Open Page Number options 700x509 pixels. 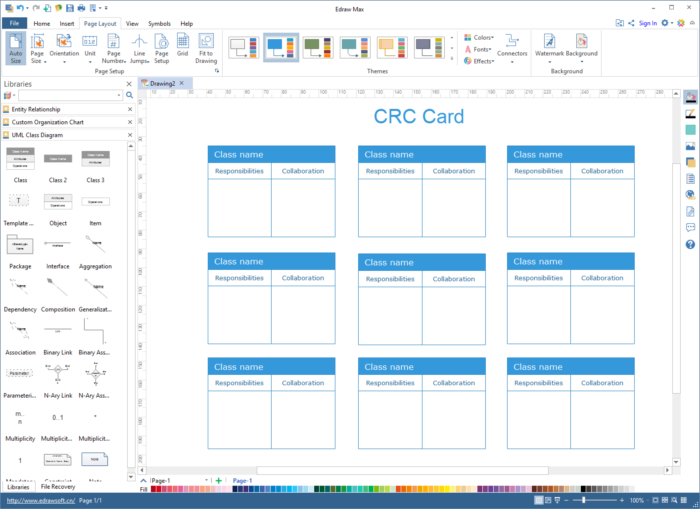pos(113,49)
